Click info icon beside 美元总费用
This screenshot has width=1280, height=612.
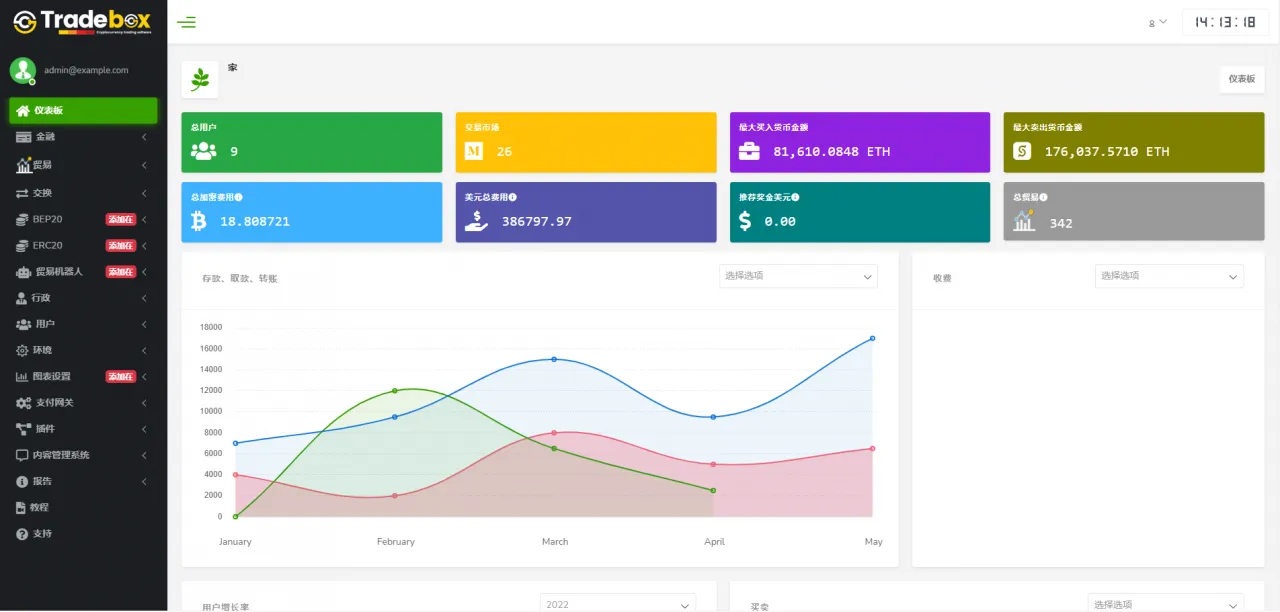coord(513,198)
